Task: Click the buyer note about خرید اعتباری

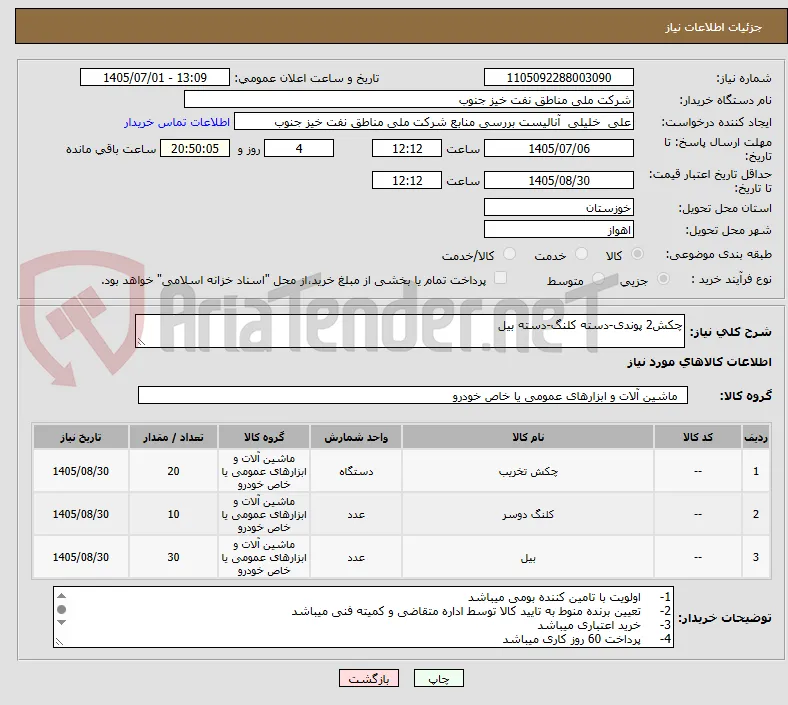Action: 589,625
